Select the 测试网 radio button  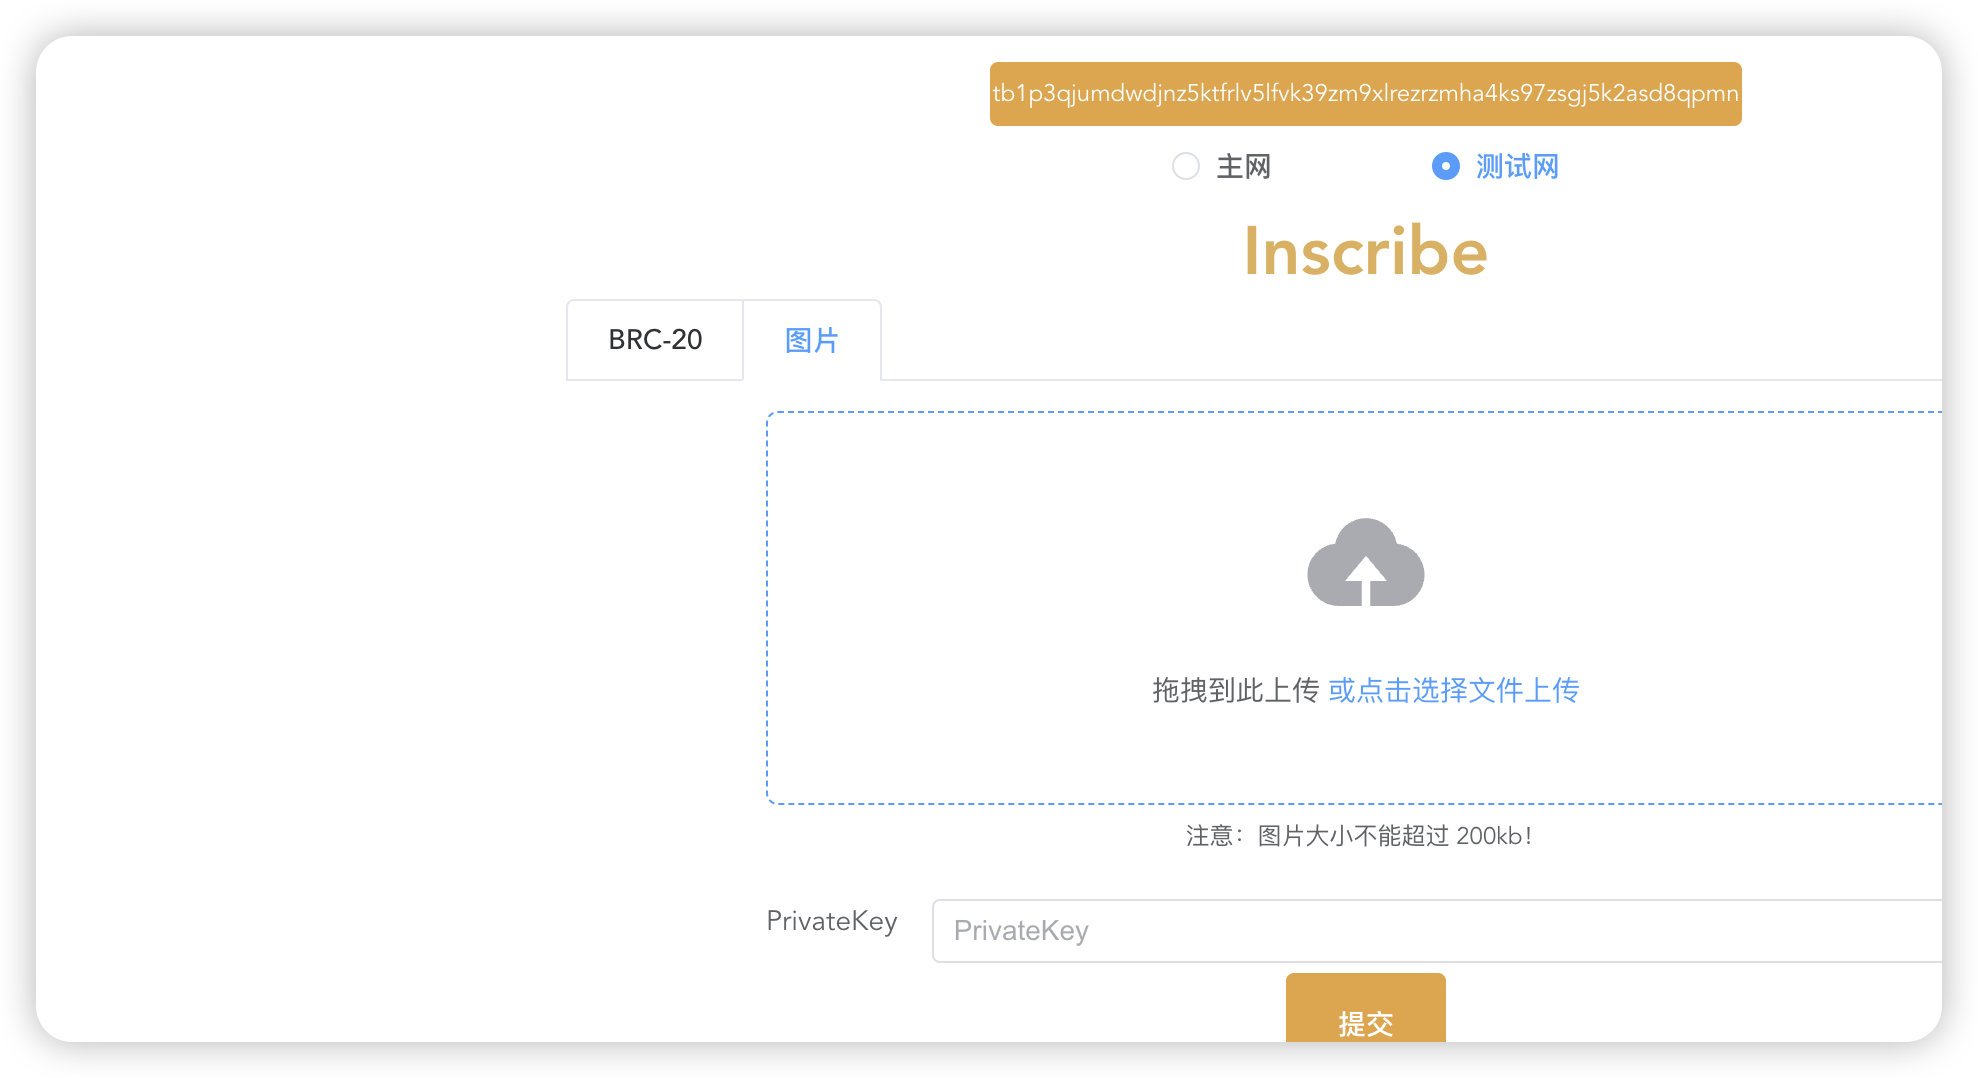click(x=1446, y=166)
